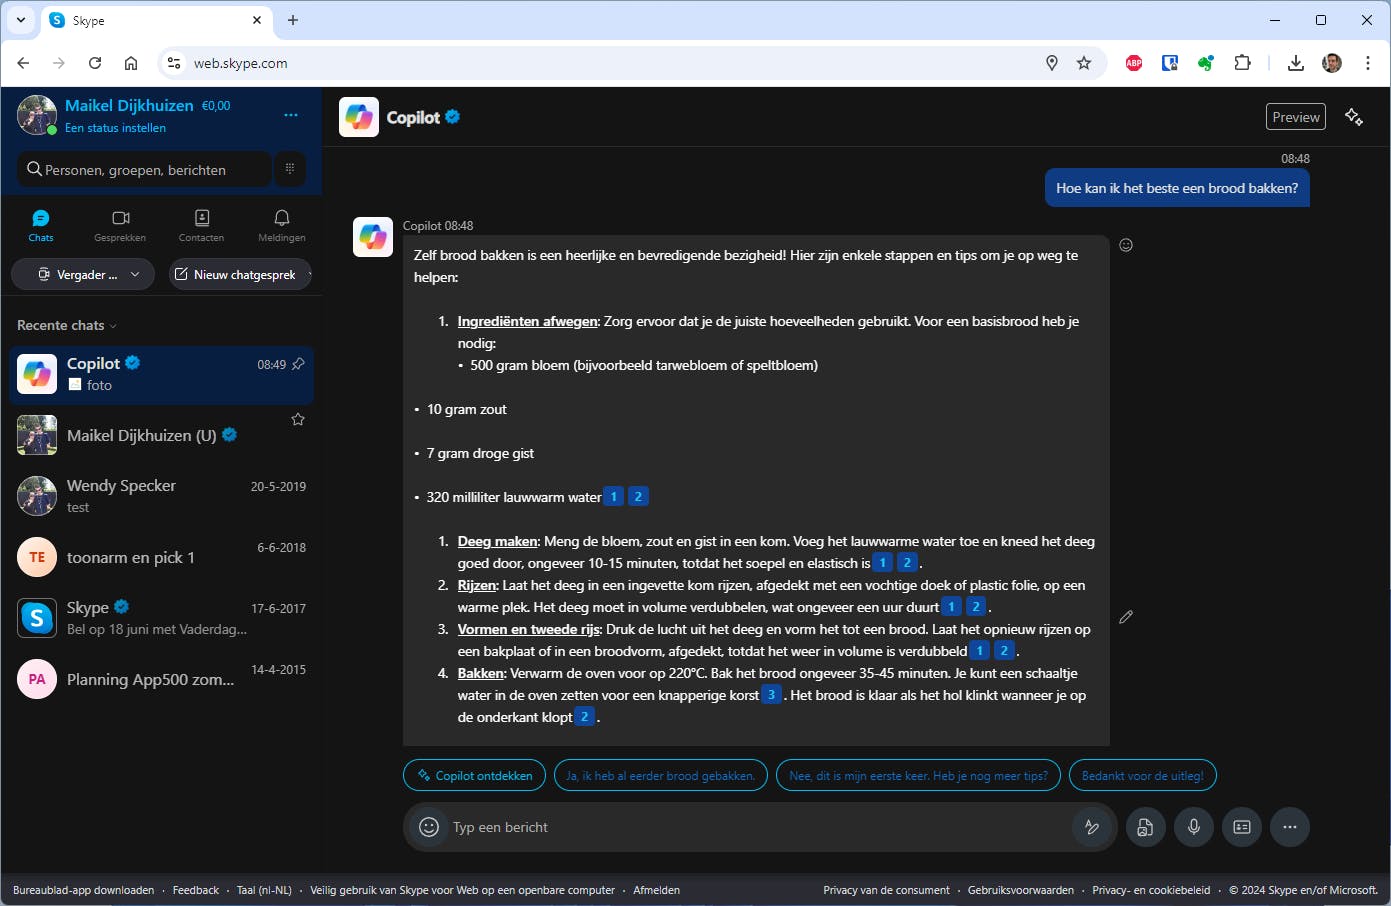Image resolution: width=1391 pixels, height=906 pixels.
Task: Open the Privacy- en cookiebeleid link
Action: [1151, 890]
